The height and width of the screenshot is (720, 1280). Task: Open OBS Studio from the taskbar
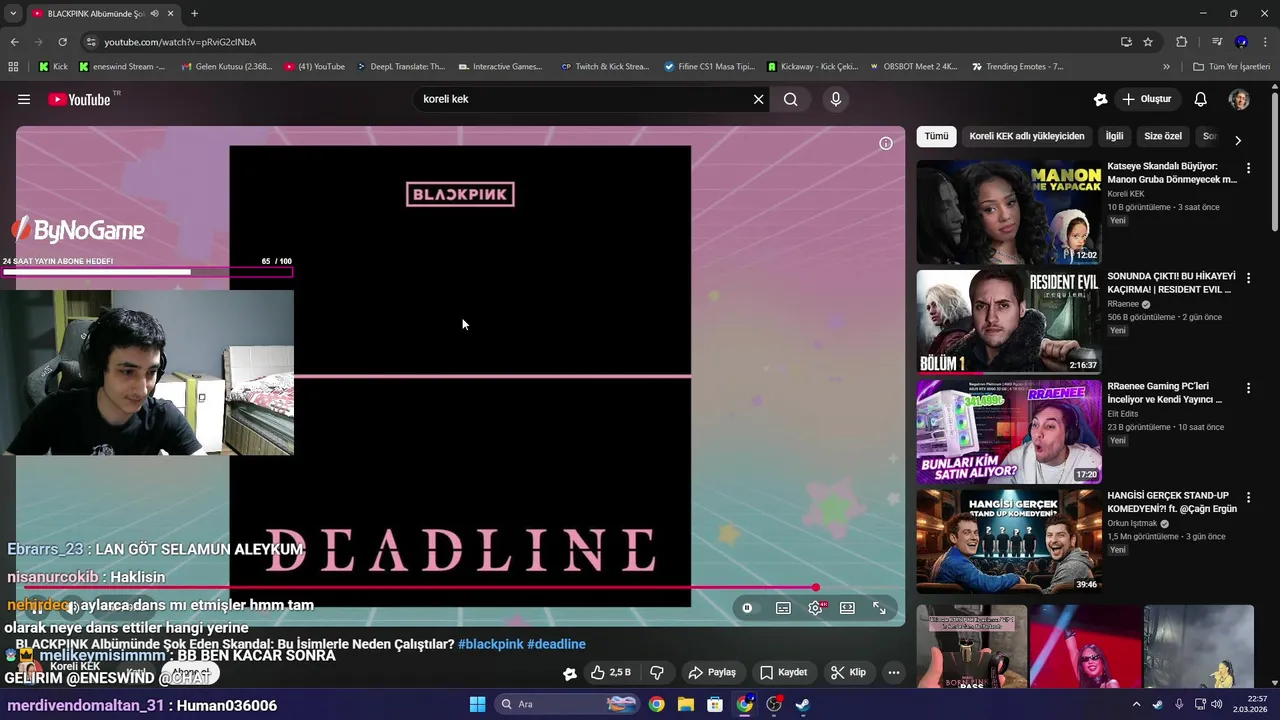773,704
